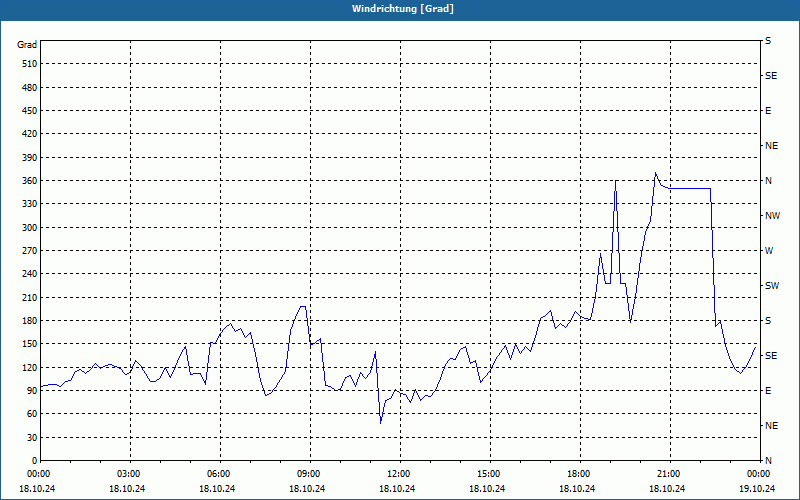Select compass label SE at 120 level
800x500 pixels.
771,356
